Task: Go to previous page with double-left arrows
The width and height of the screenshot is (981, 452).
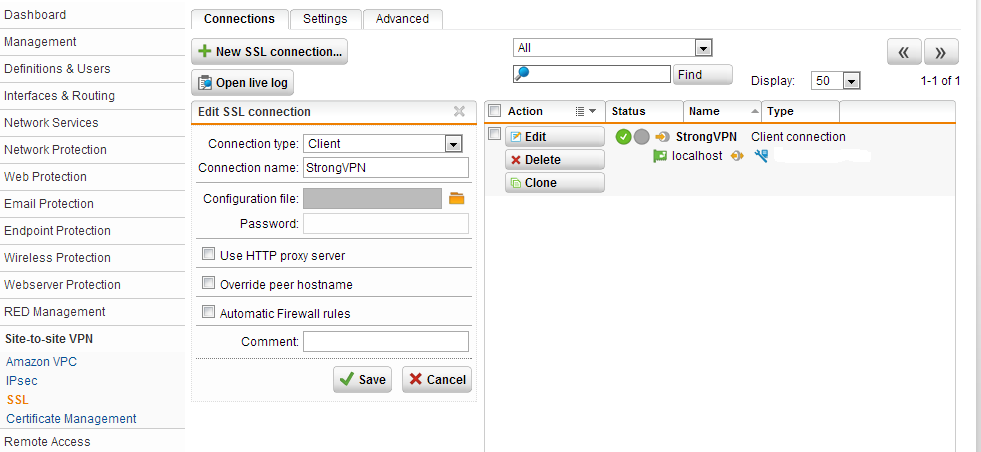Action: (904, 53)
